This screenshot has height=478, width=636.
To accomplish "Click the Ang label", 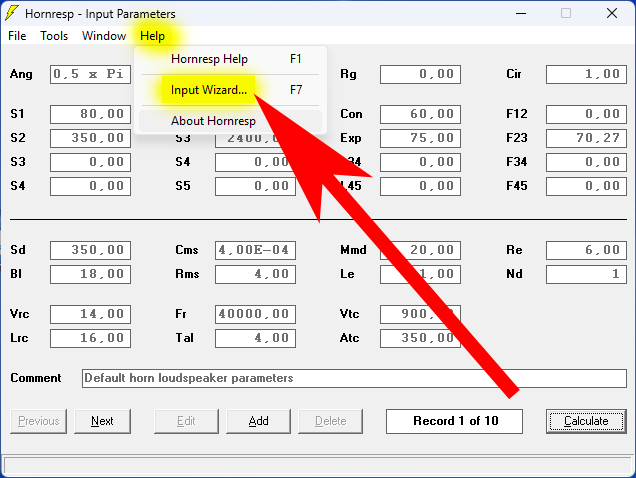I will click(21, 74).
